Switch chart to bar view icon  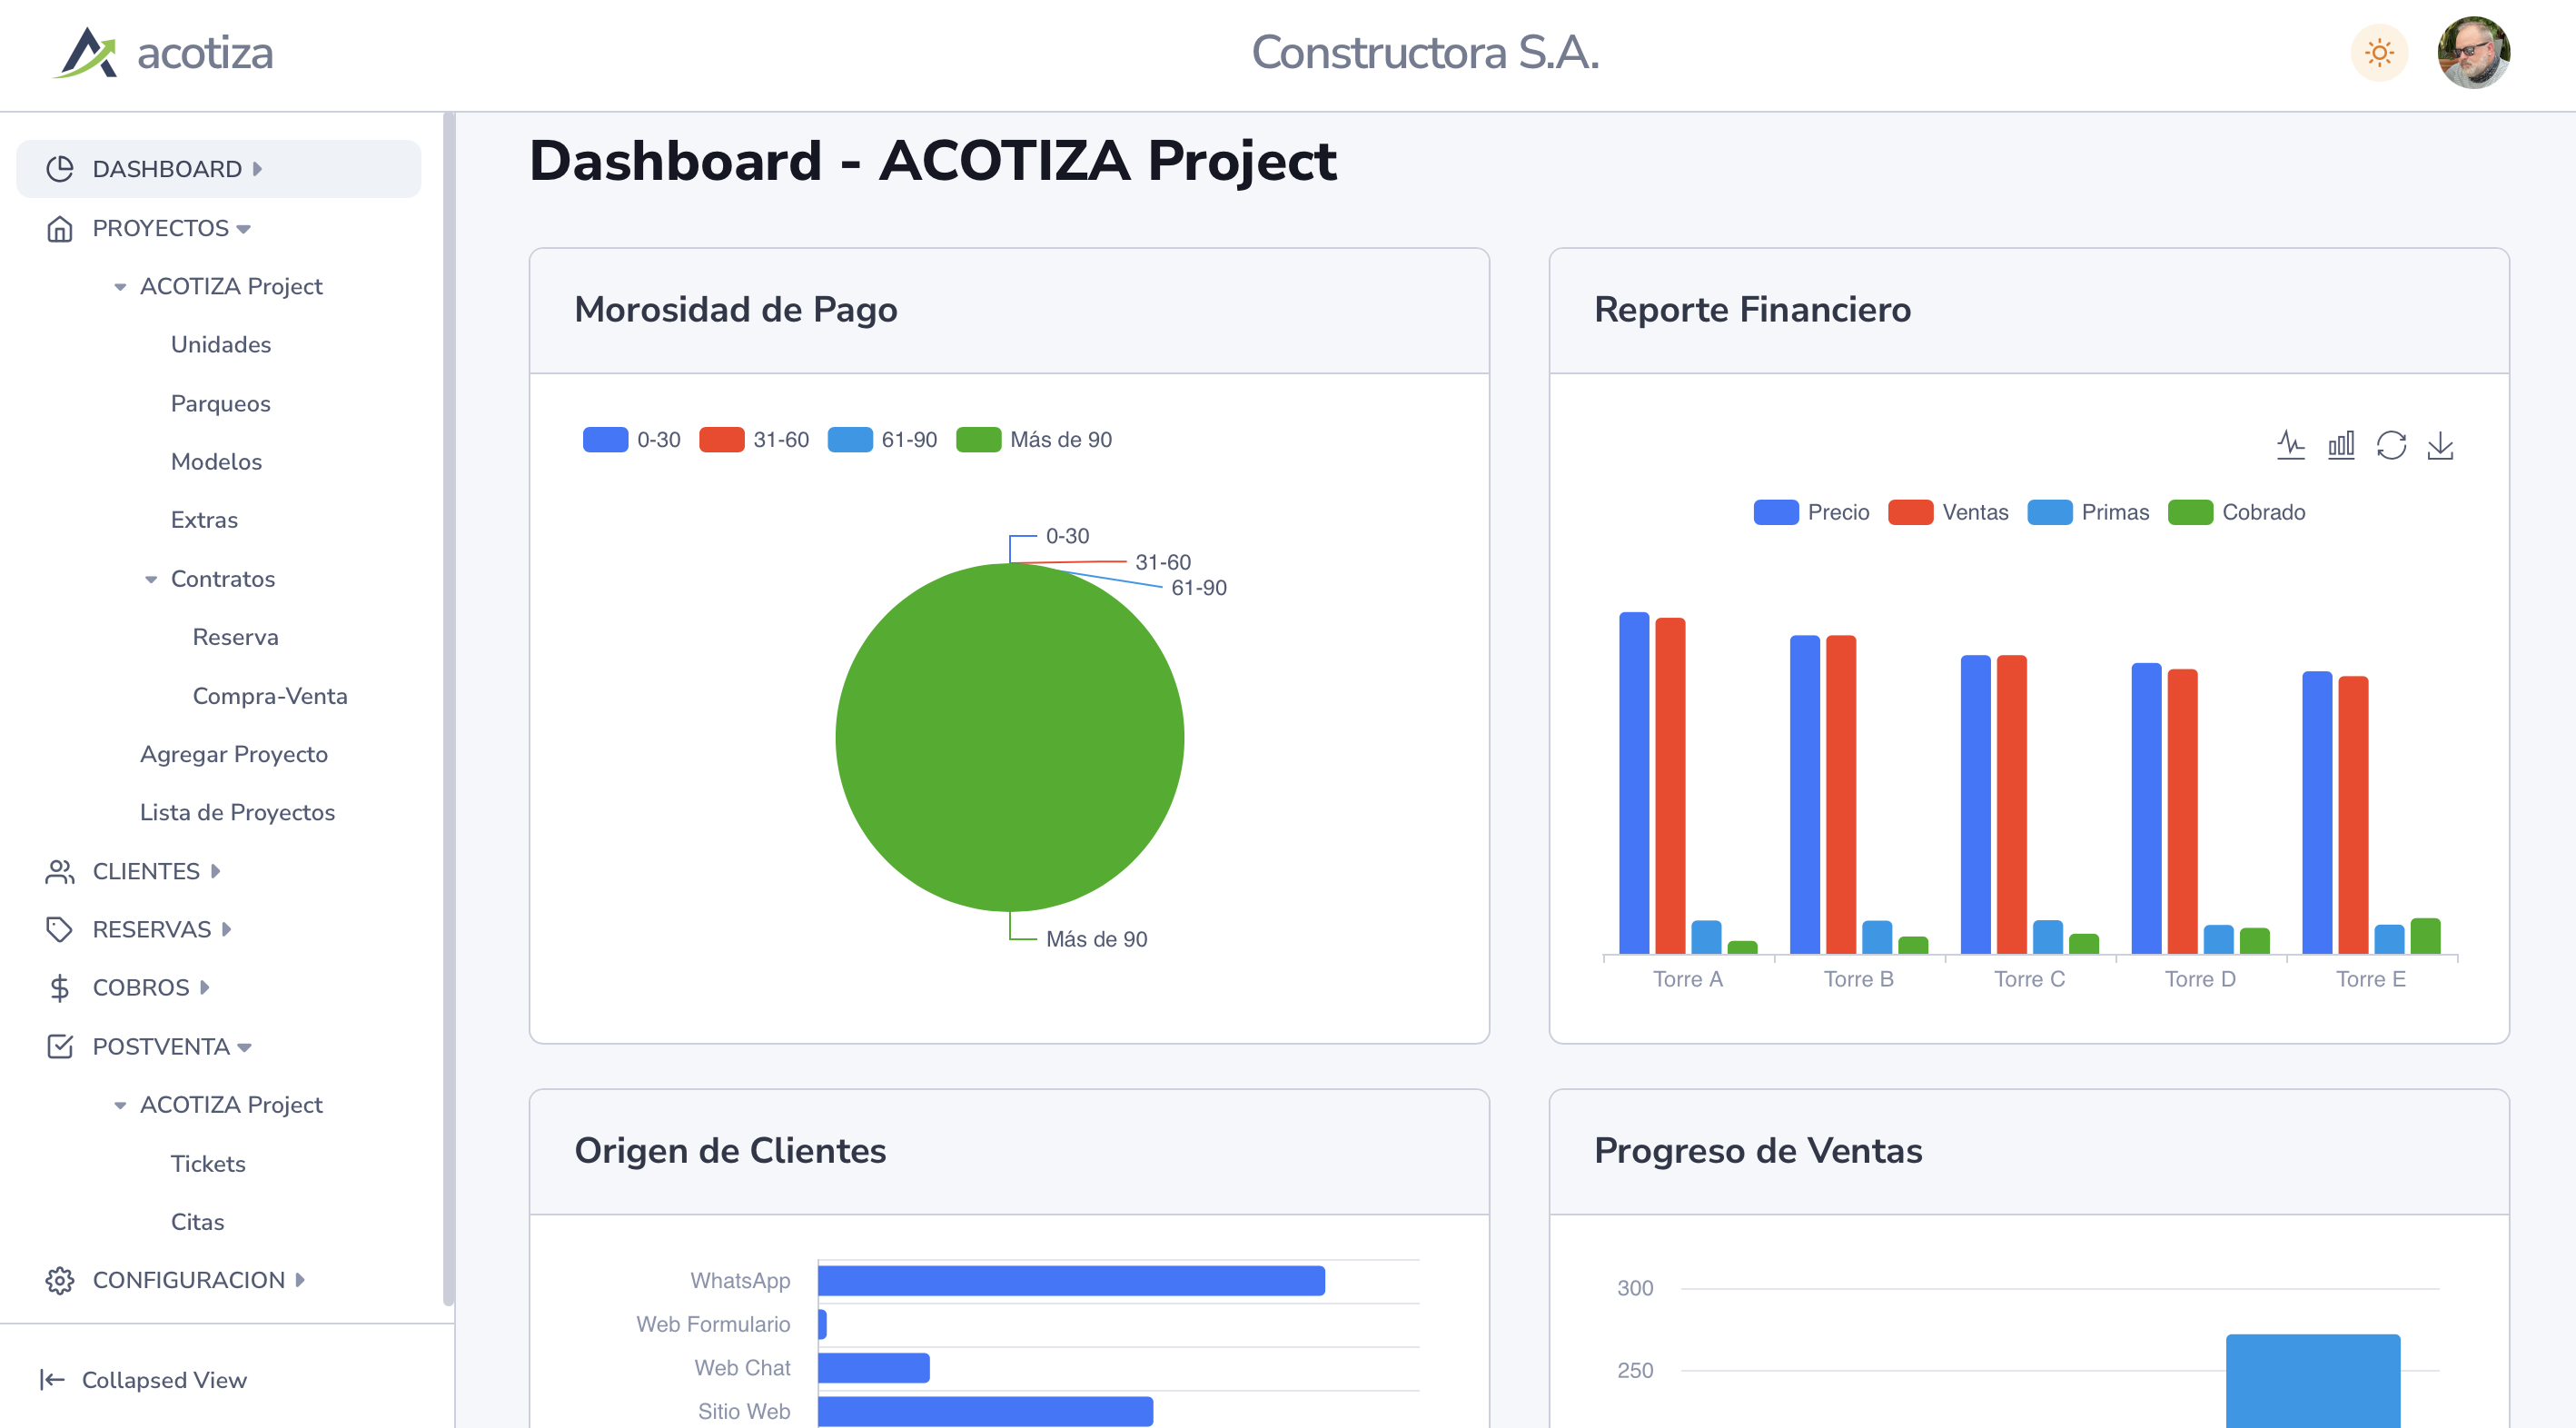coord(2340,445)
